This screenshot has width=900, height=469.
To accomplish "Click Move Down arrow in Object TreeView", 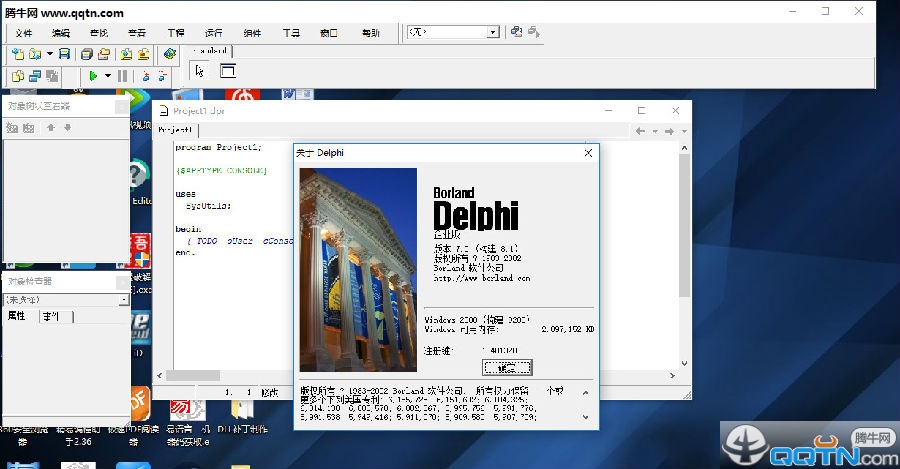I will [x=67, y=127].
